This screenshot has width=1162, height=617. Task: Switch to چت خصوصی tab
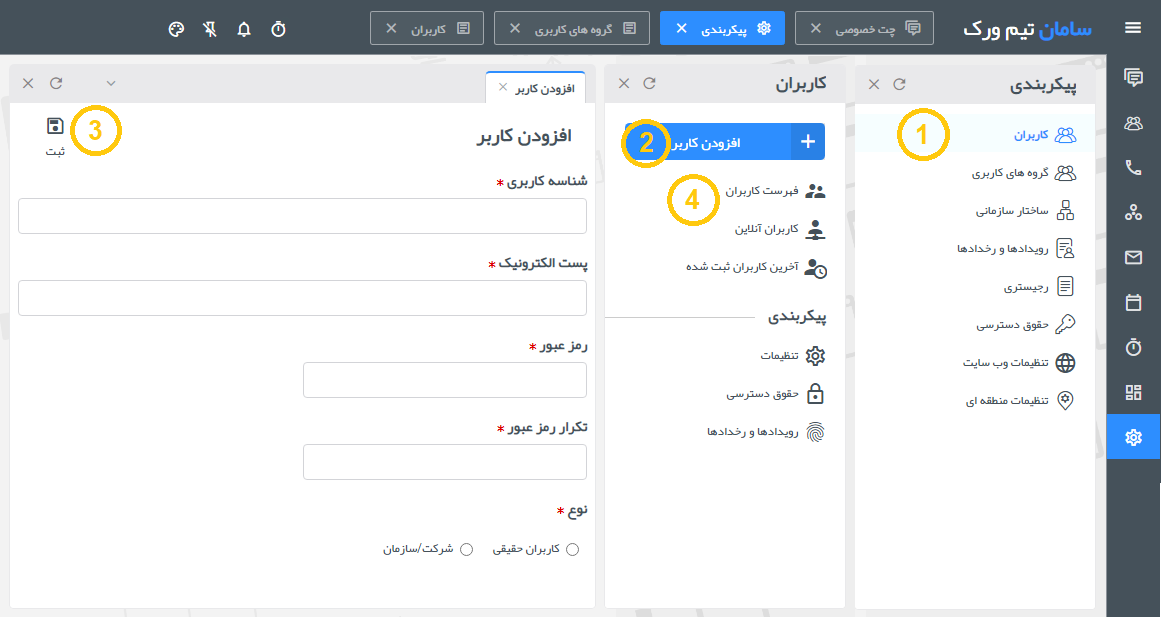tap(864, 28)
